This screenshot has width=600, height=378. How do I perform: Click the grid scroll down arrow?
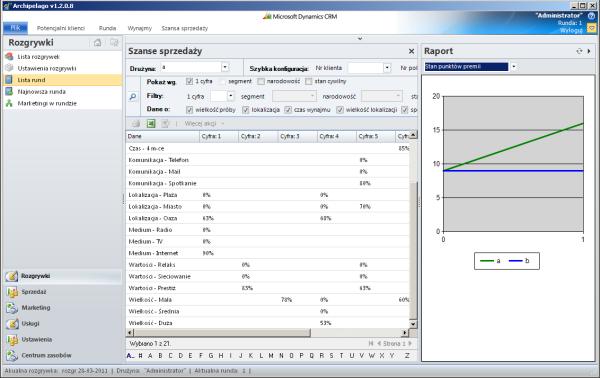click(x=413, y=324)
